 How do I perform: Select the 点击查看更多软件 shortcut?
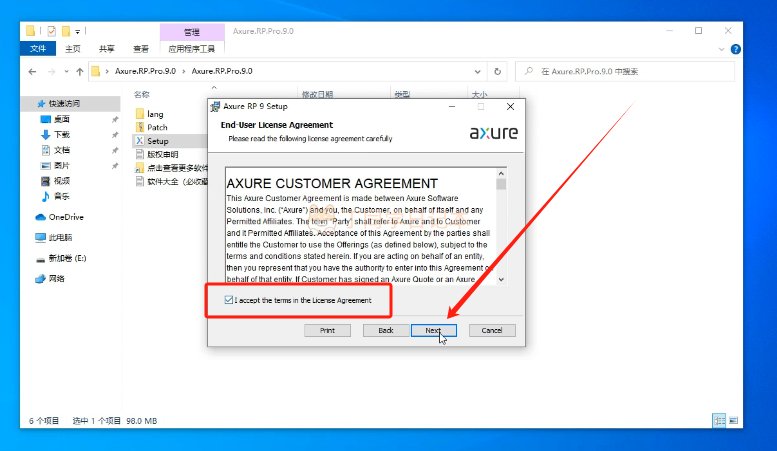click(177, 168)
